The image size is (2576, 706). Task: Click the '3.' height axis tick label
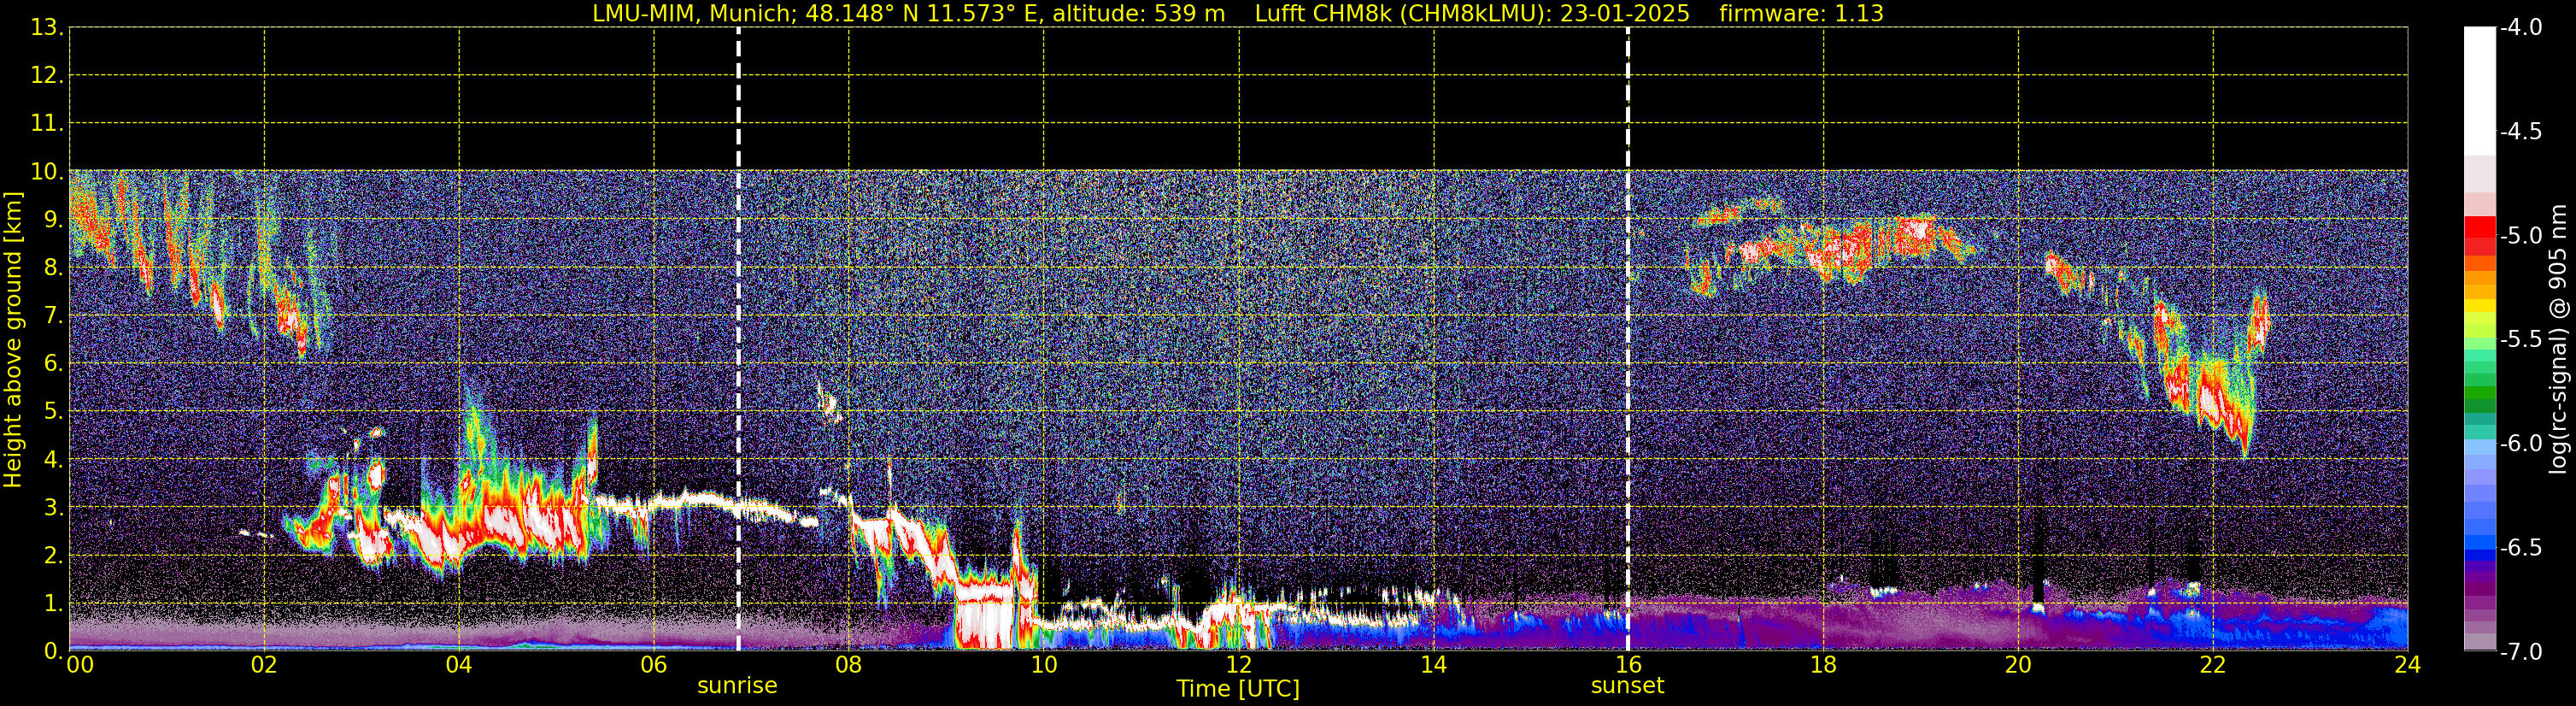pyautogui.click(x=53, y=508)
